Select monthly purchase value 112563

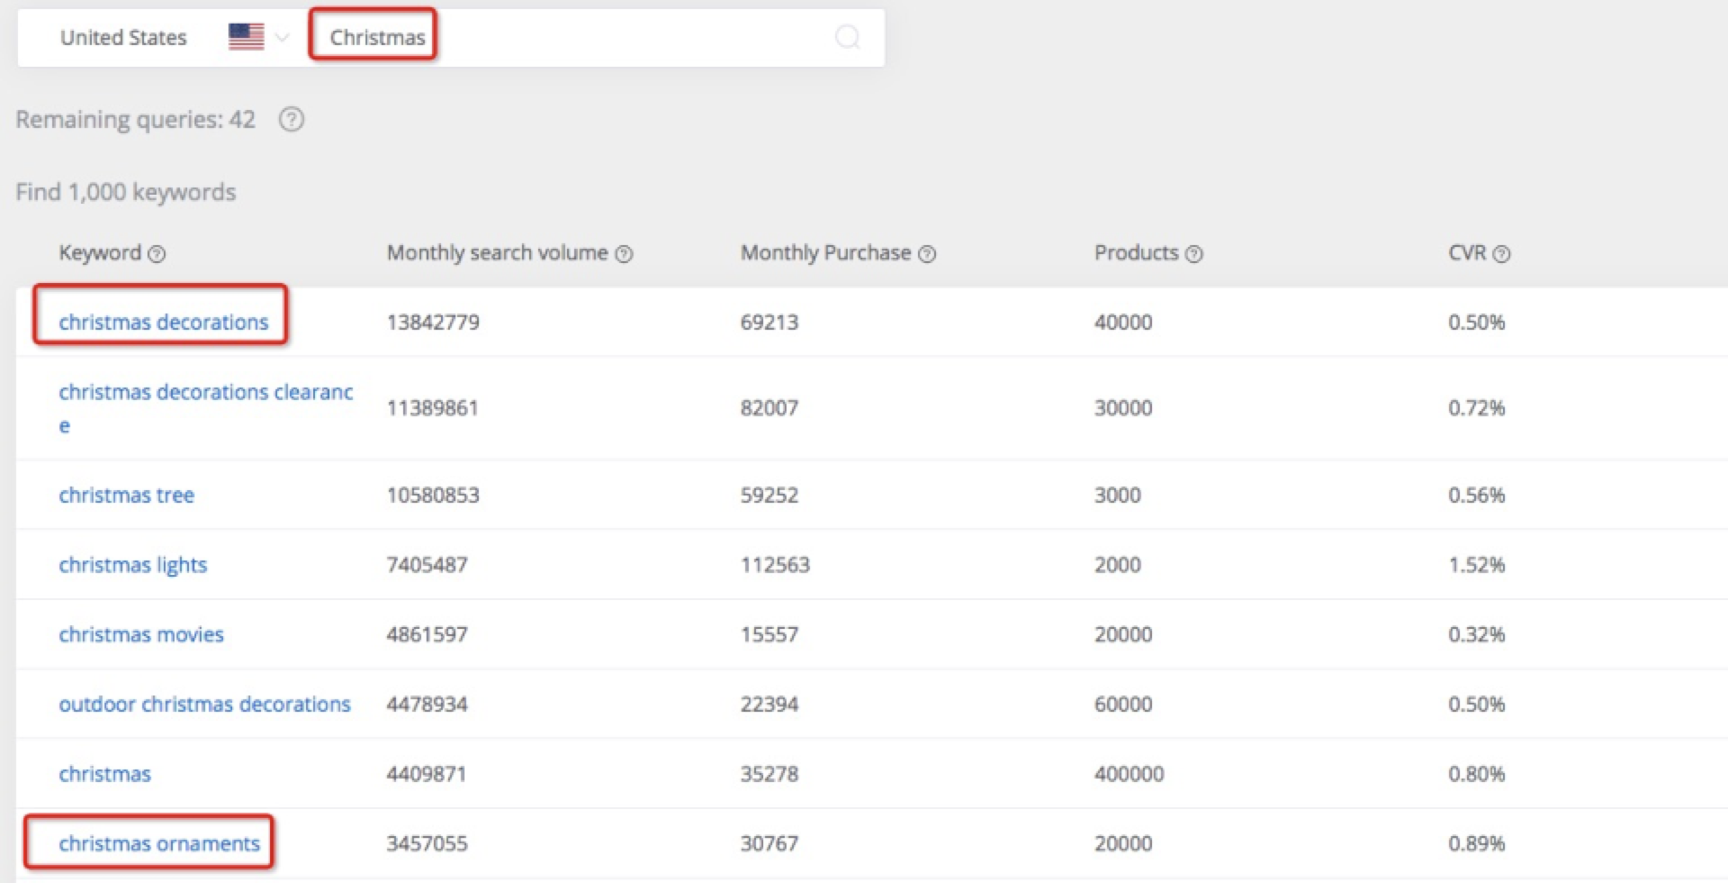(775, 565)
